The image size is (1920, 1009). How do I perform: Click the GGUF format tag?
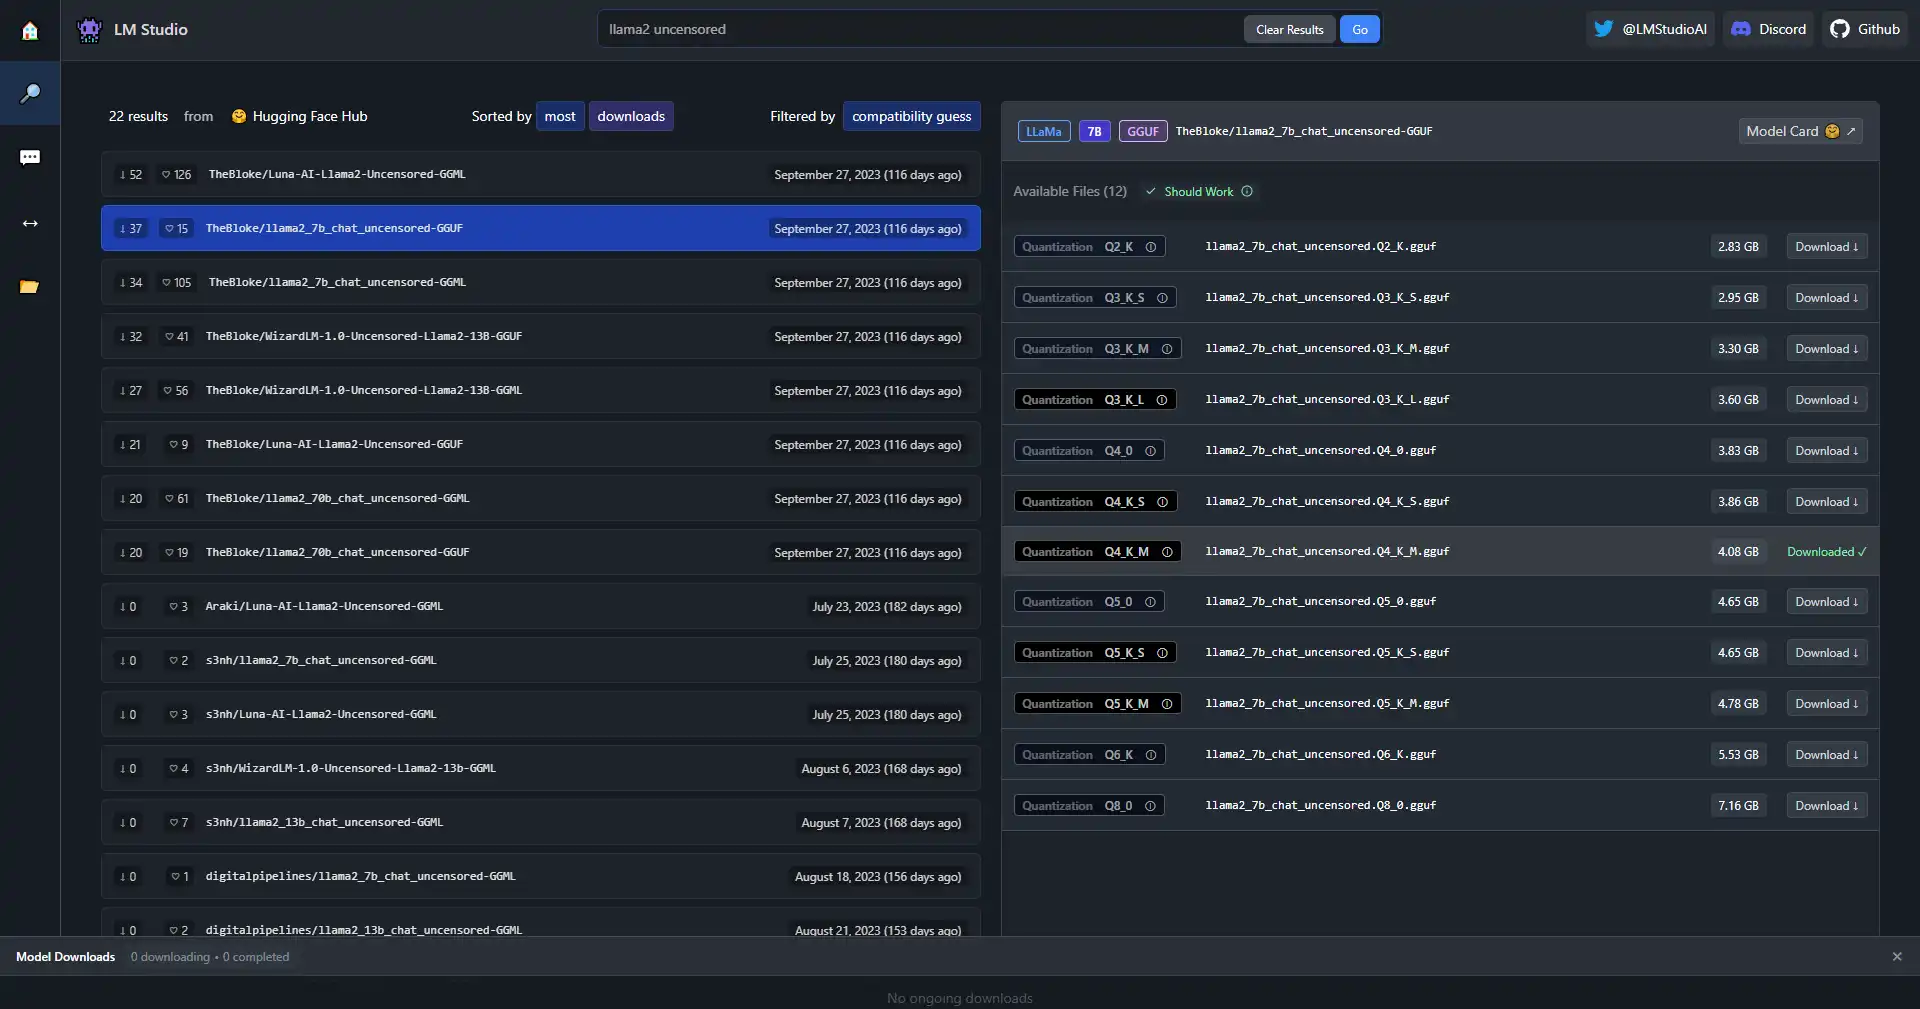(1143, 131)
